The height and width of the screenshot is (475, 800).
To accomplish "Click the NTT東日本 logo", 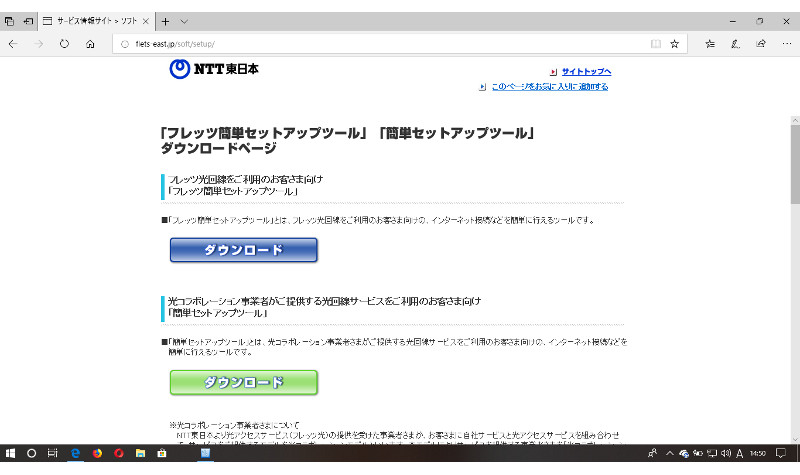I will tap(214, 69).
